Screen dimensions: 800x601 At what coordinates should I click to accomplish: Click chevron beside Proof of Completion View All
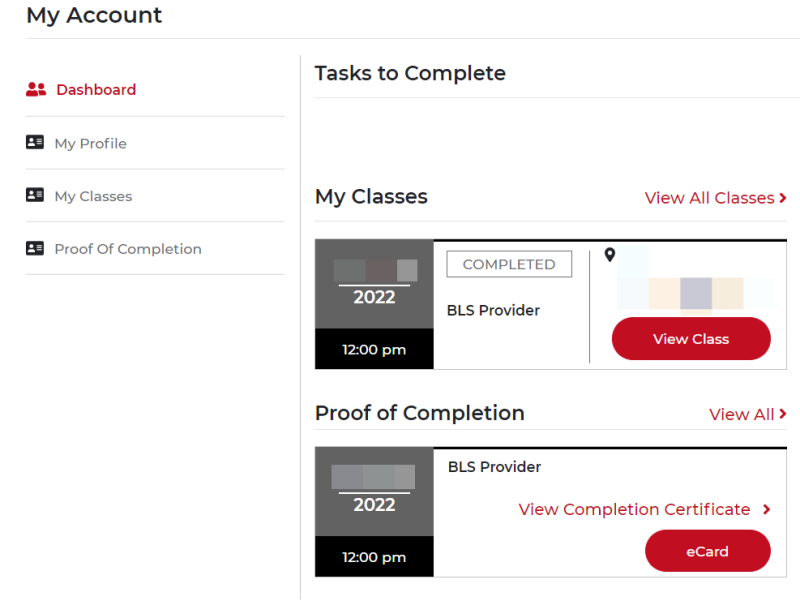point(783,414)
